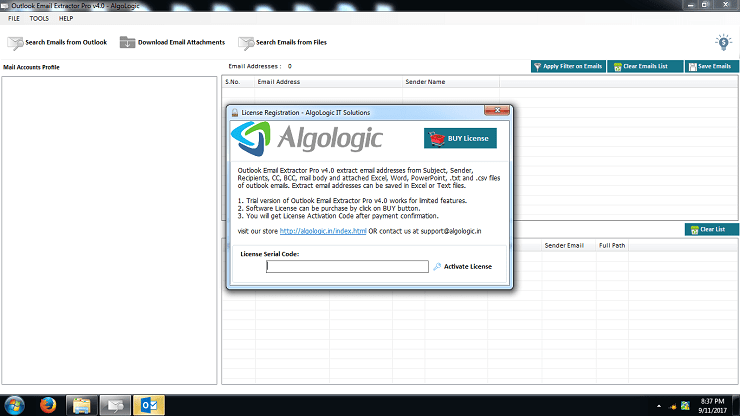Viewport: 740px width, 416px height.
Task: Click the Clear List button
Action: tap(711, 229)
